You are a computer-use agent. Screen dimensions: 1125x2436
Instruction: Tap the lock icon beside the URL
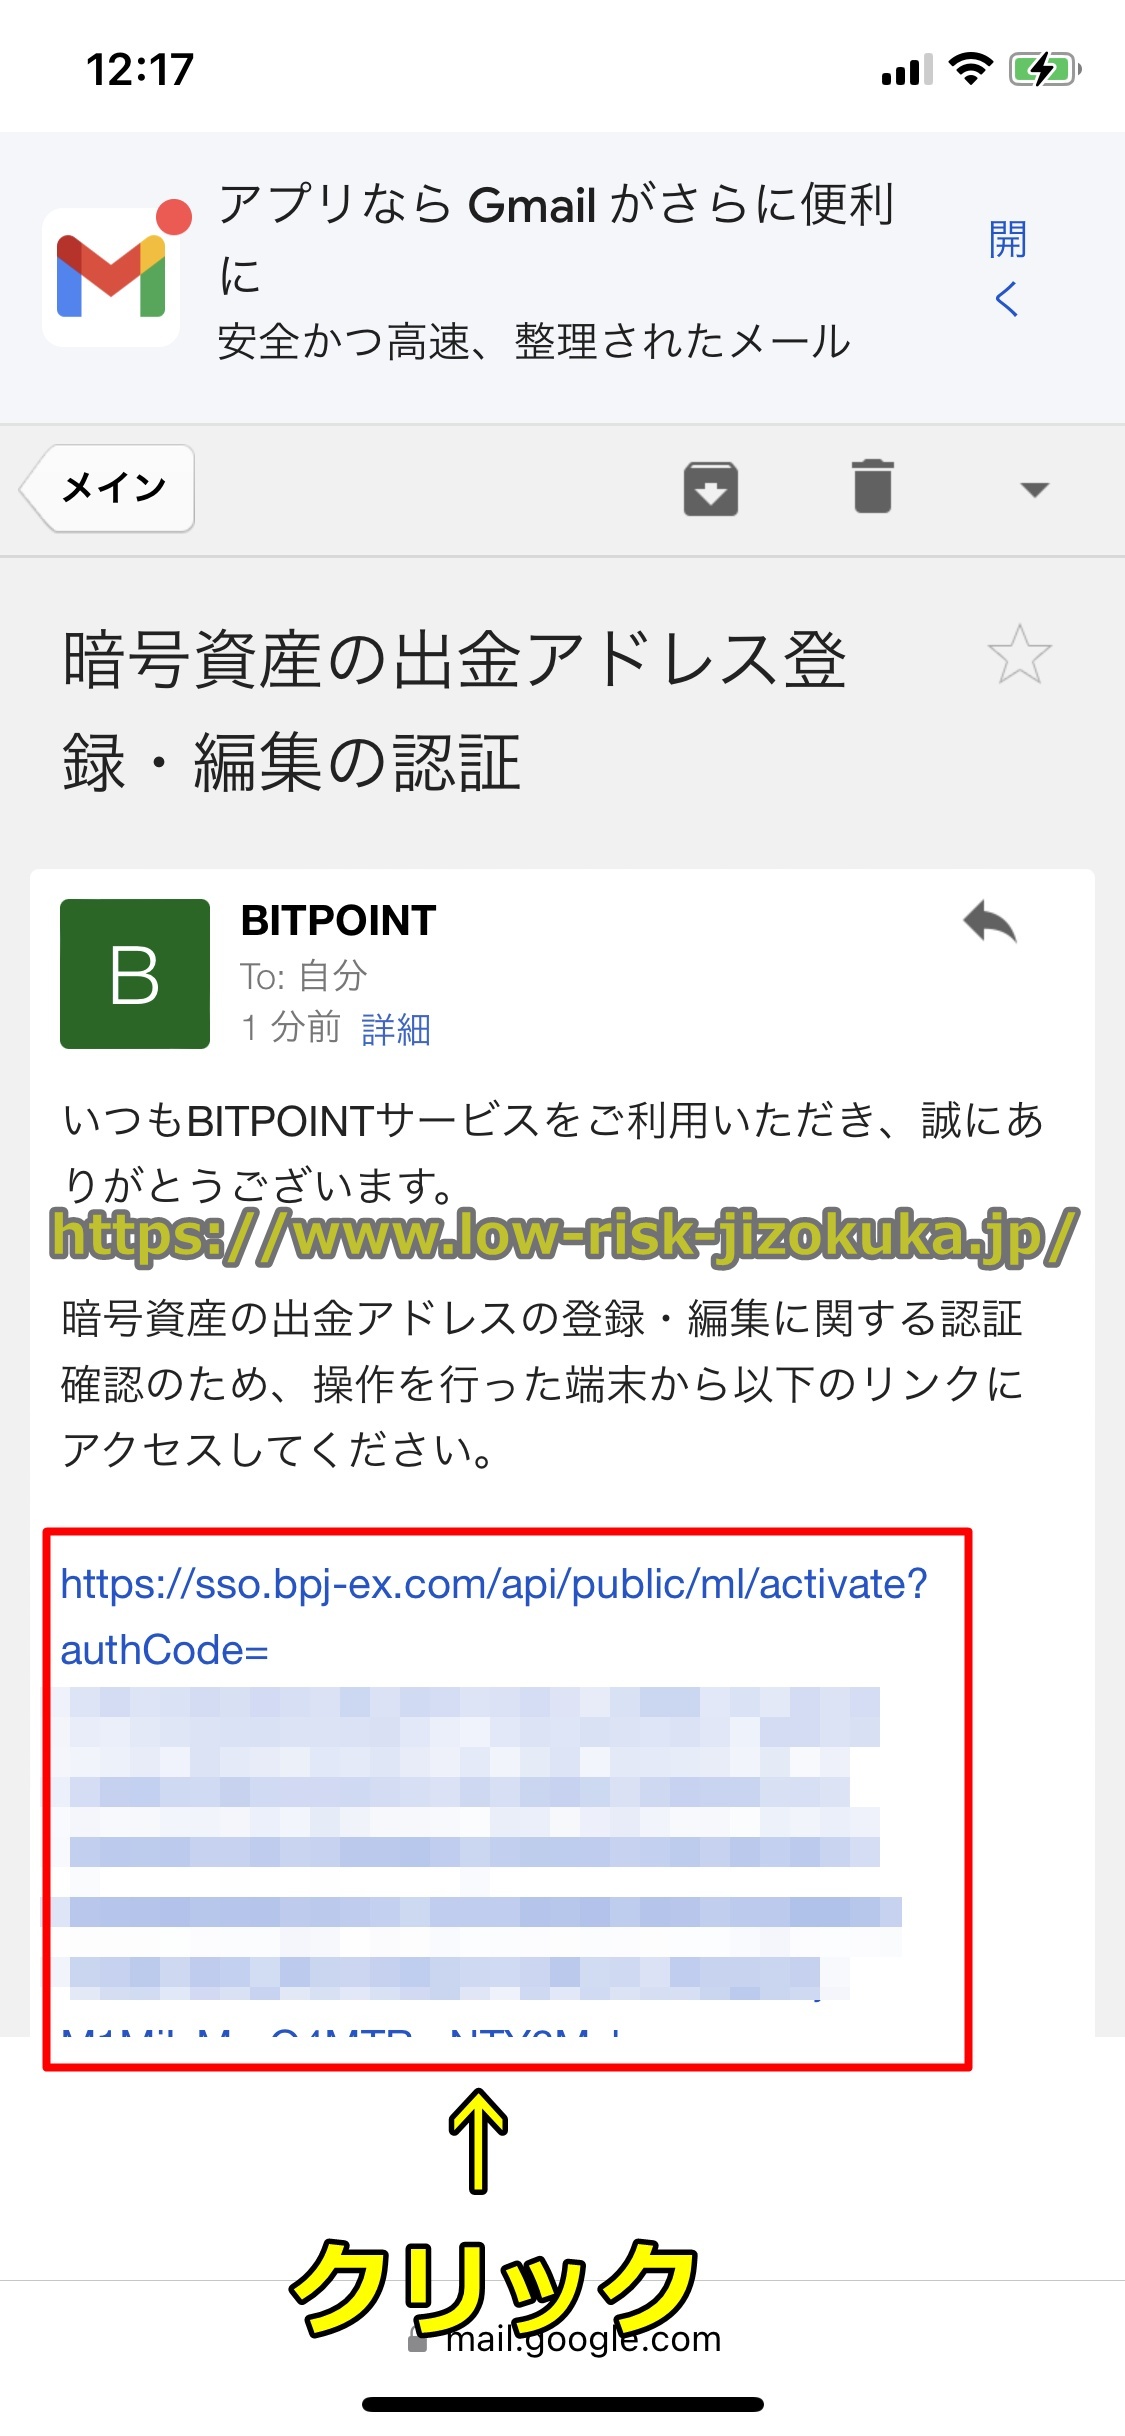tap(418, 2340)
